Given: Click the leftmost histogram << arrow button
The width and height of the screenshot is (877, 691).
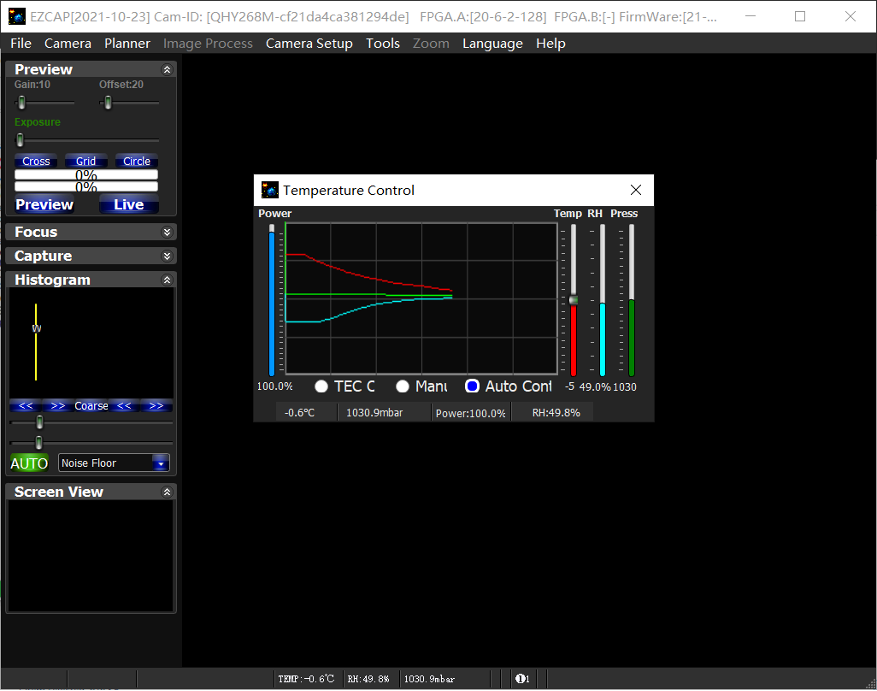Looking at the screenshot, I should pos(26,406).
